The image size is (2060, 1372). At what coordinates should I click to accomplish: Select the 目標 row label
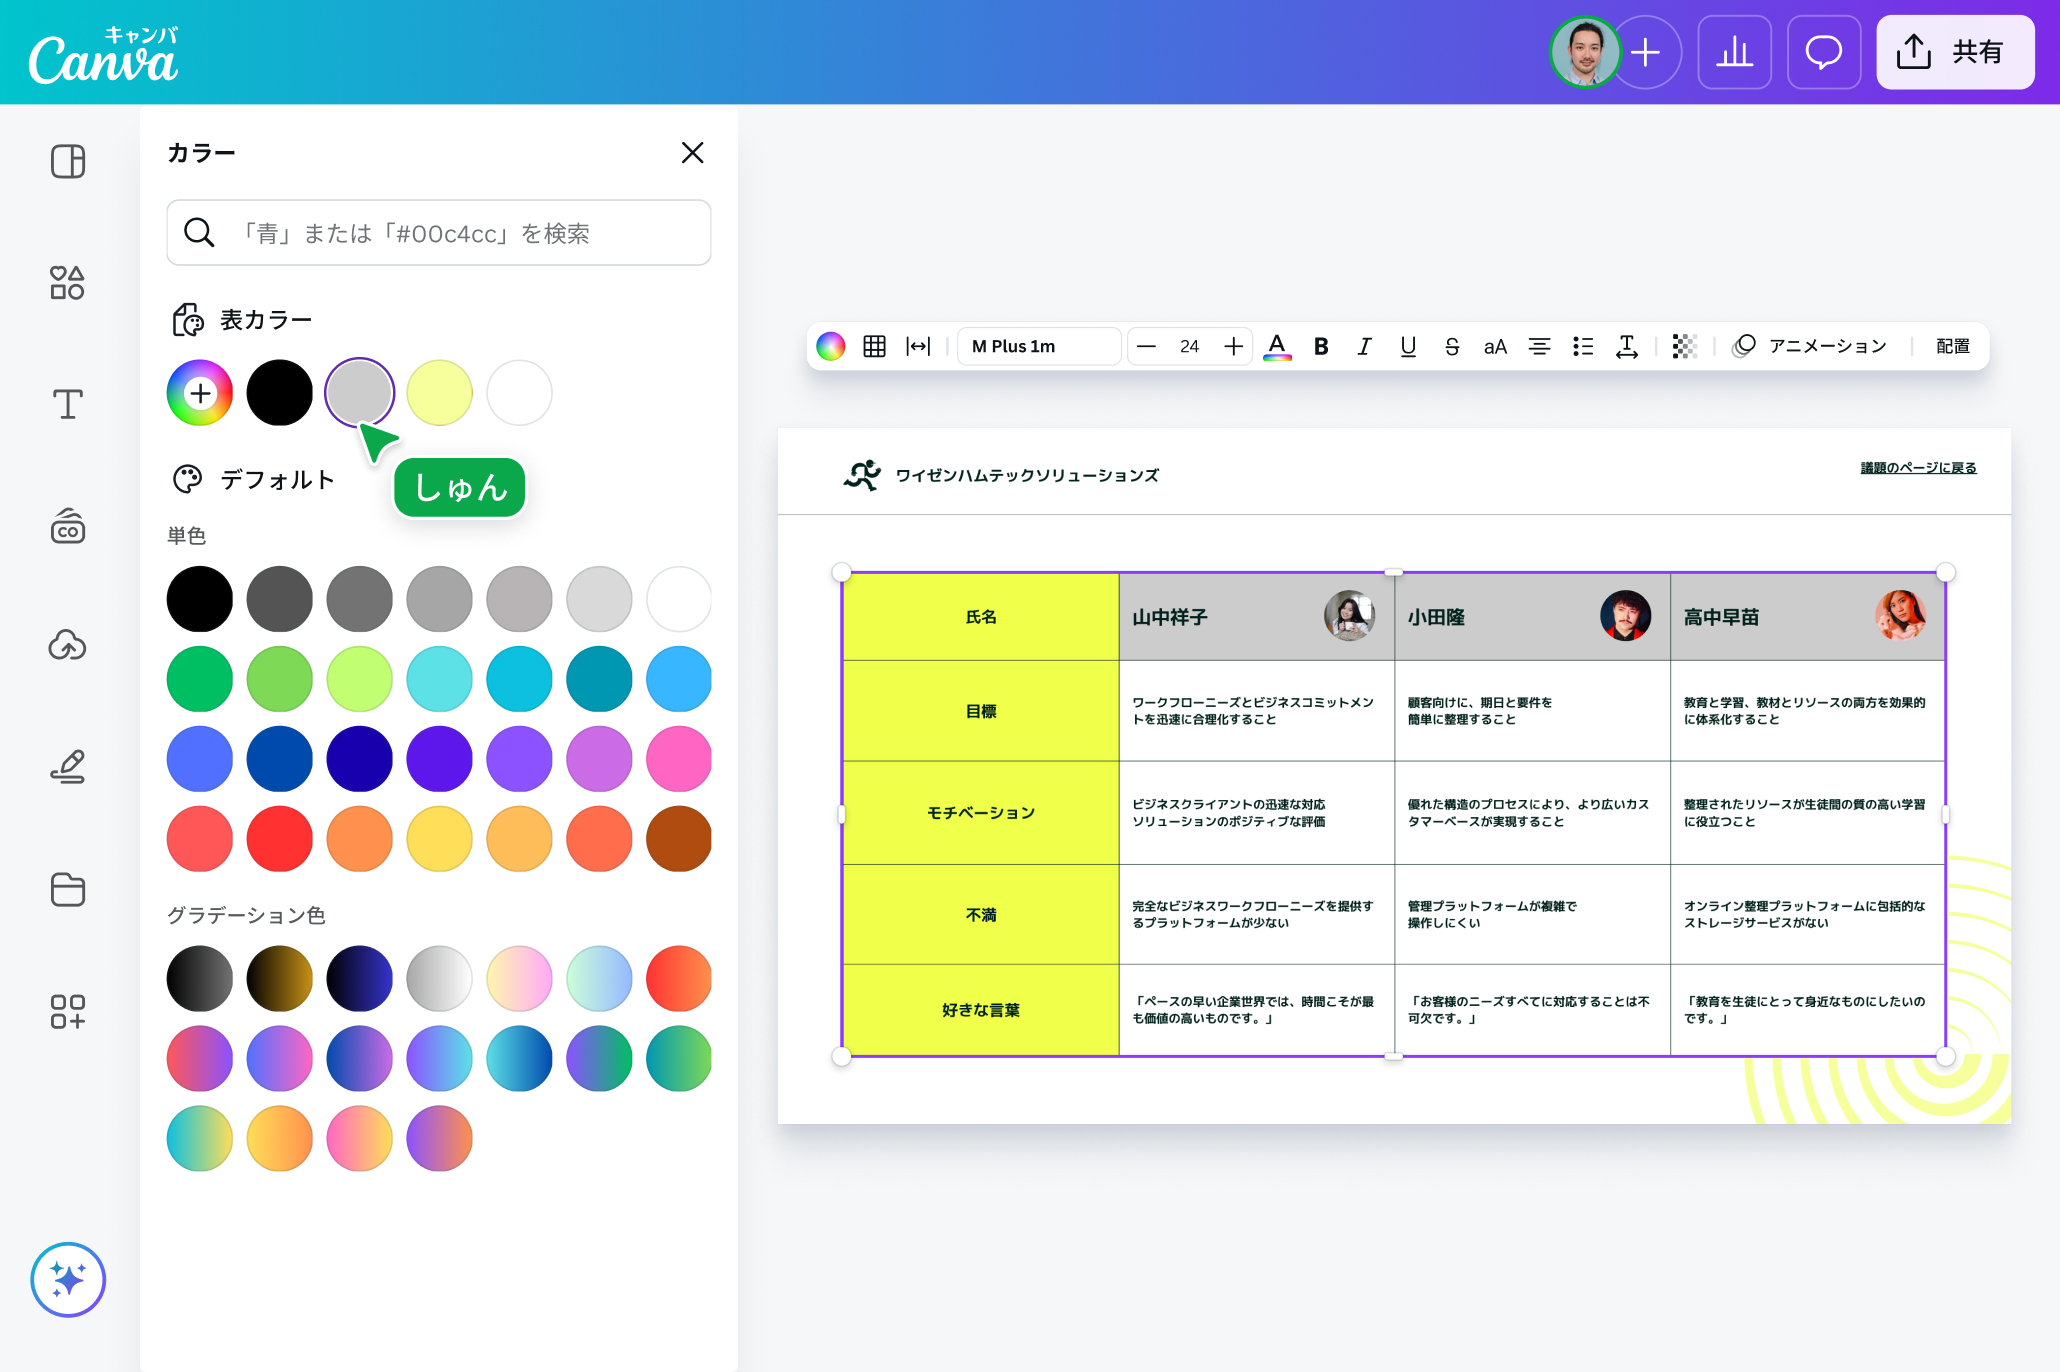click(x=981, y=710)
